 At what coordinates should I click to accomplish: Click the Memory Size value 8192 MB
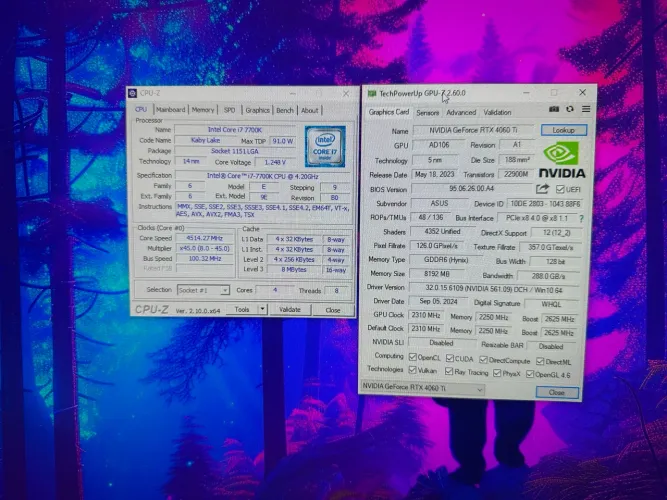point(437,274)
